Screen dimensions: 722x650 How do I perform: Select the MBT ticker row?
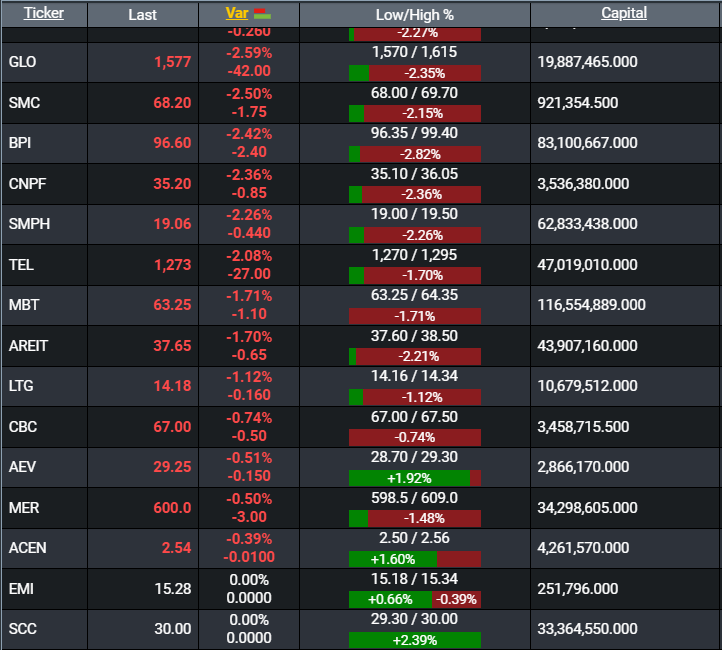[x=361, y=305]
